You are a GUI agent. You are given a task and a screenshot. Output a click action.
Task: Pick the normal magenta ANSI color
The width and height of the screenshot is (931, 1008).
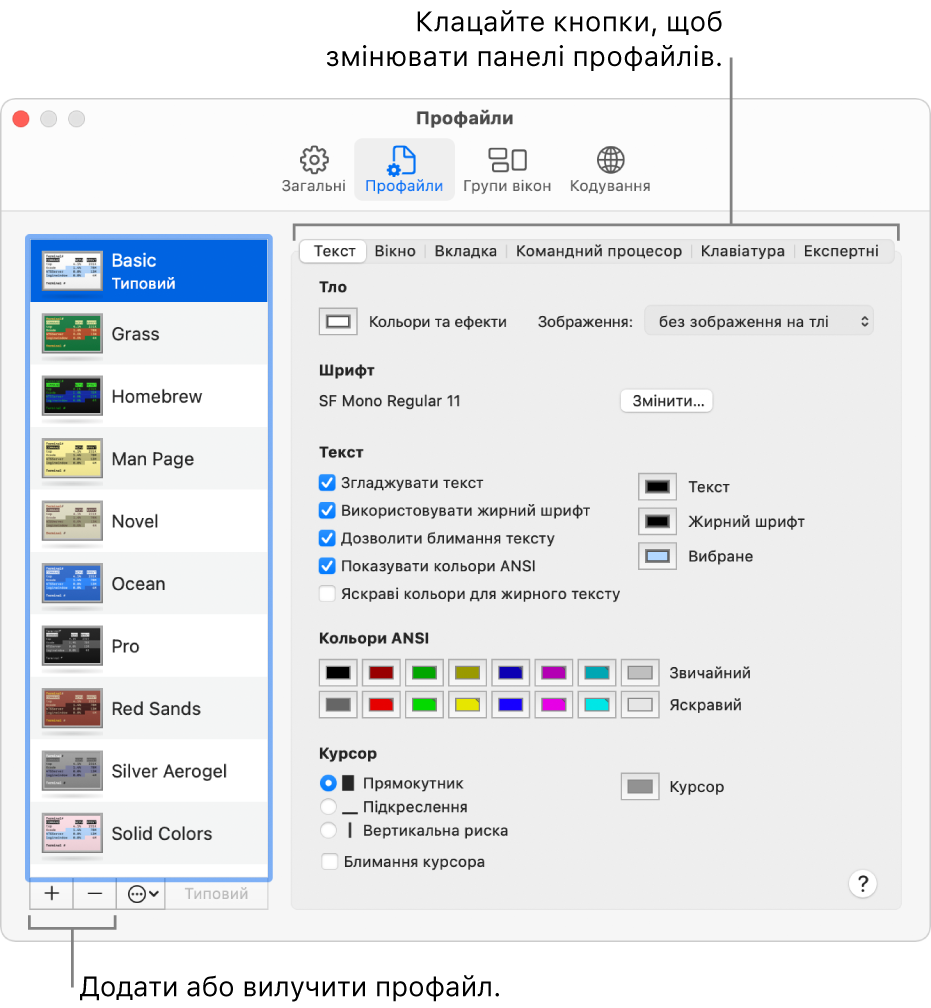coord(554,672)
